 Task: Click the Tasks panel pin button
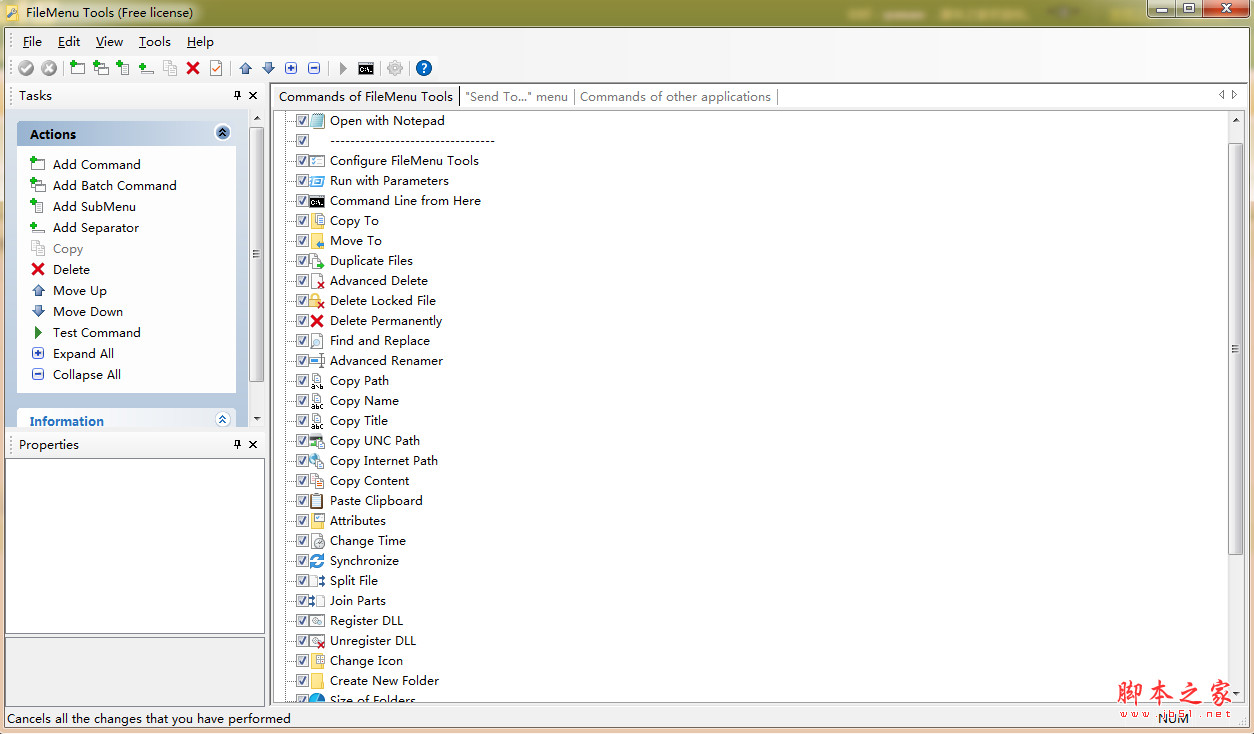point(237,96)
